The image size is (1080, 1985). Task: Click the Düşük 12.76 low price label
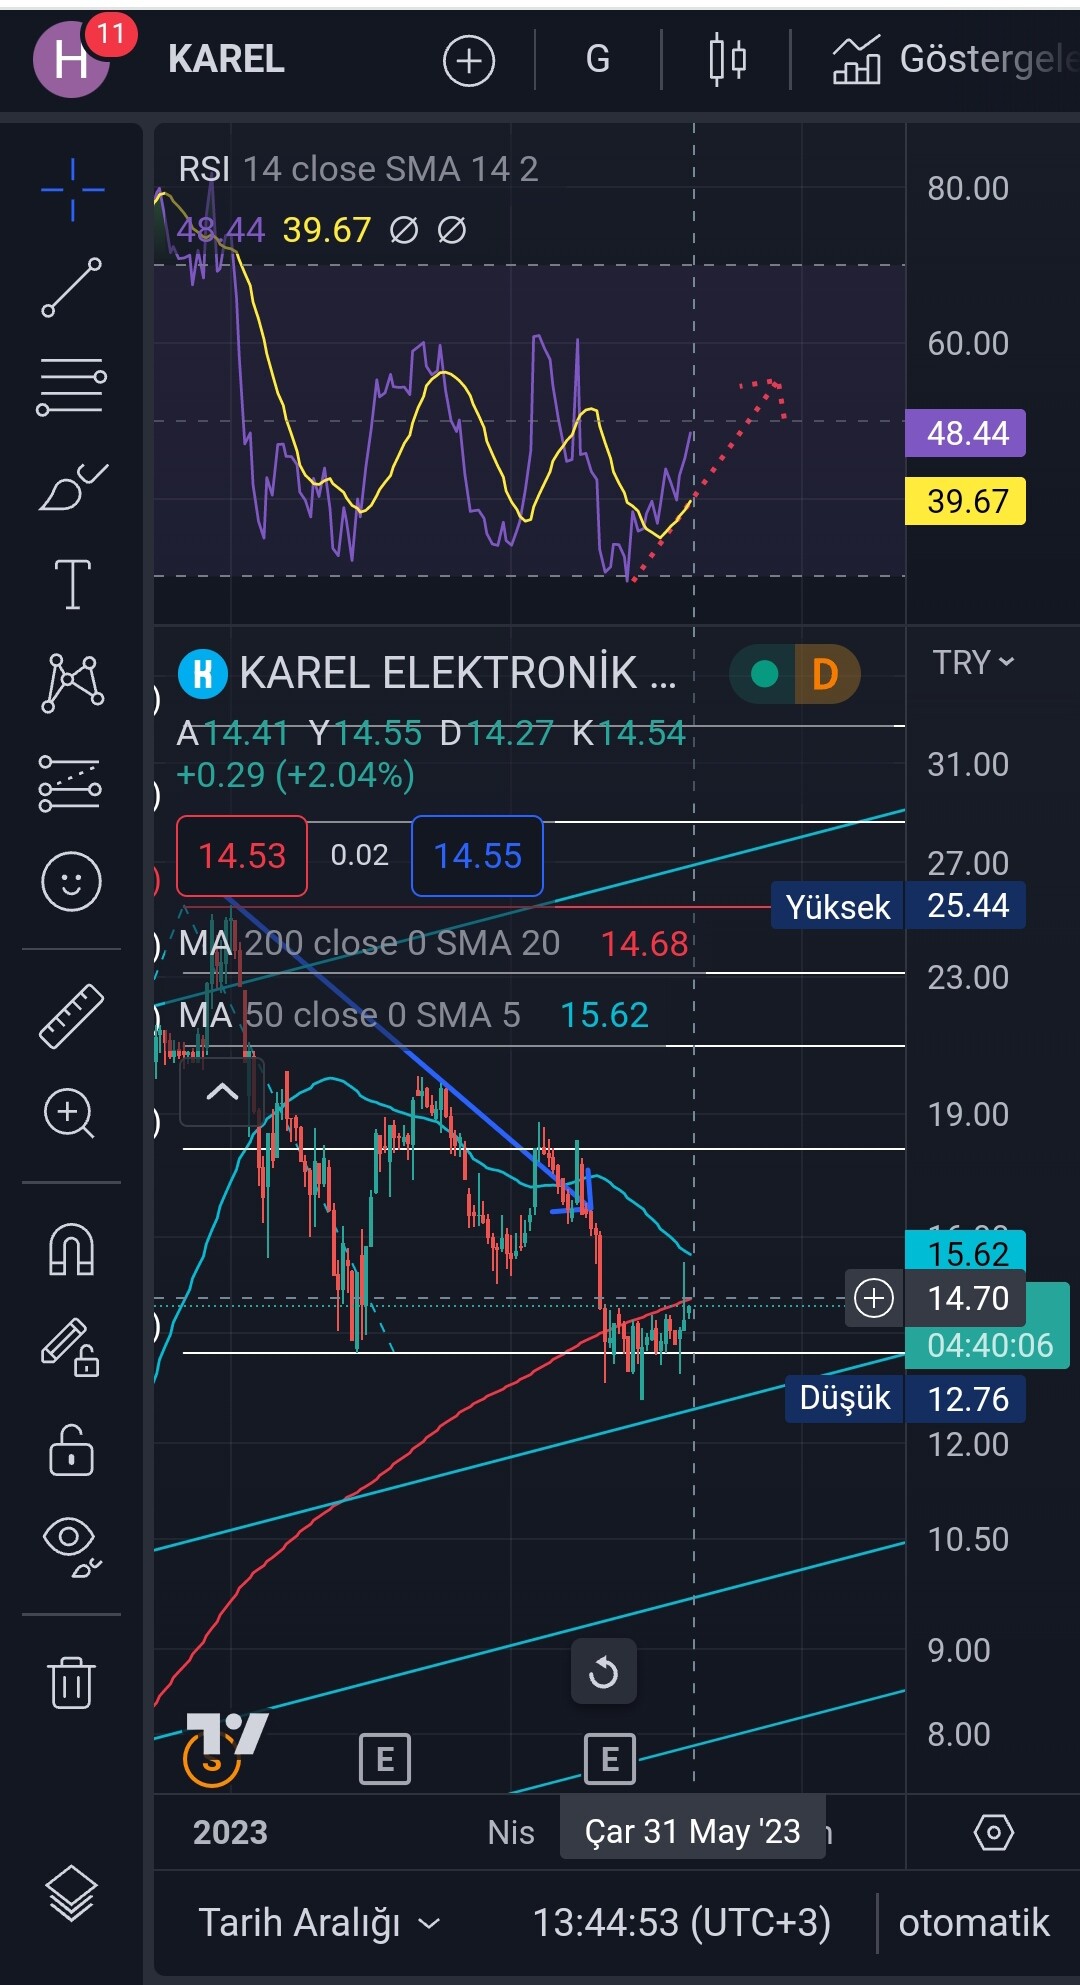(x=905, y=1398)
